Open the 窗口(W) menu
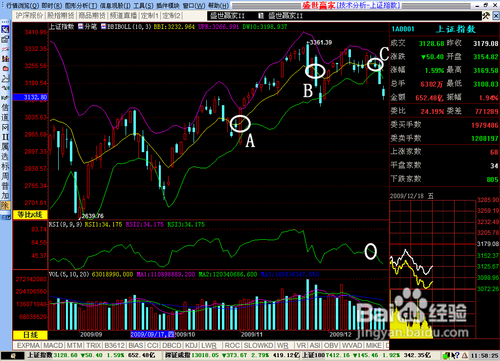The width and height of the screenshot is (500, 361). tap(194, 6)
